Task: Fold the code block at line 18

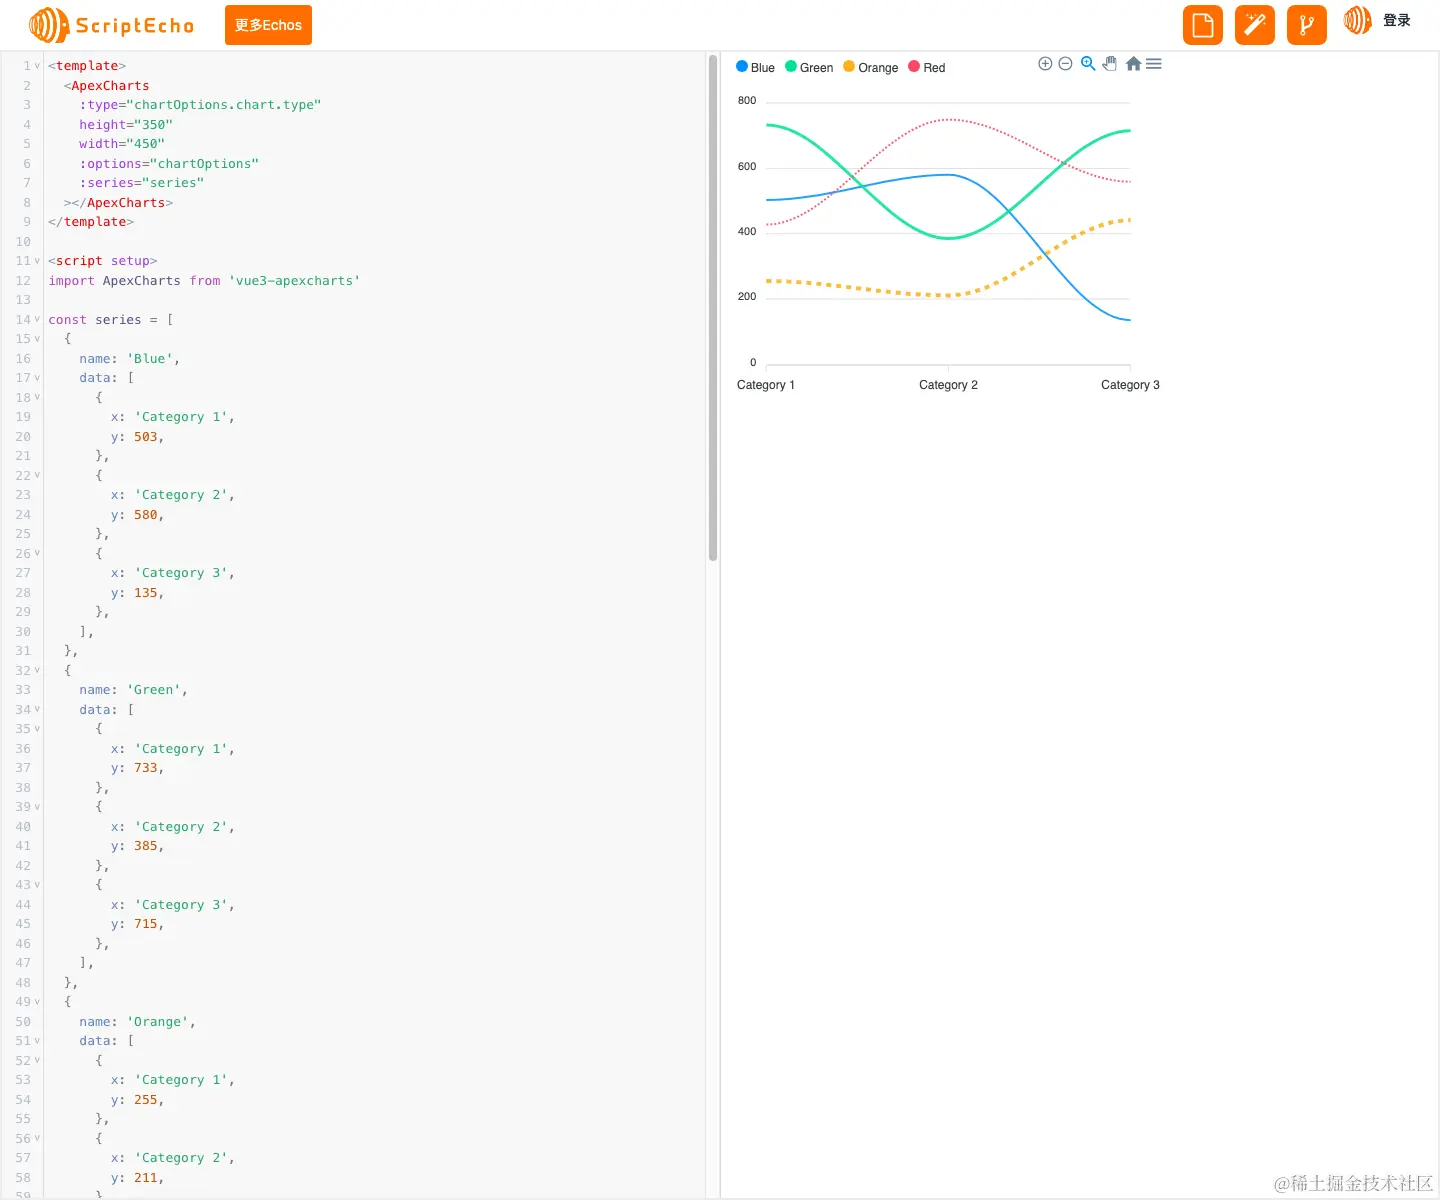Action: tap(38, 398)
